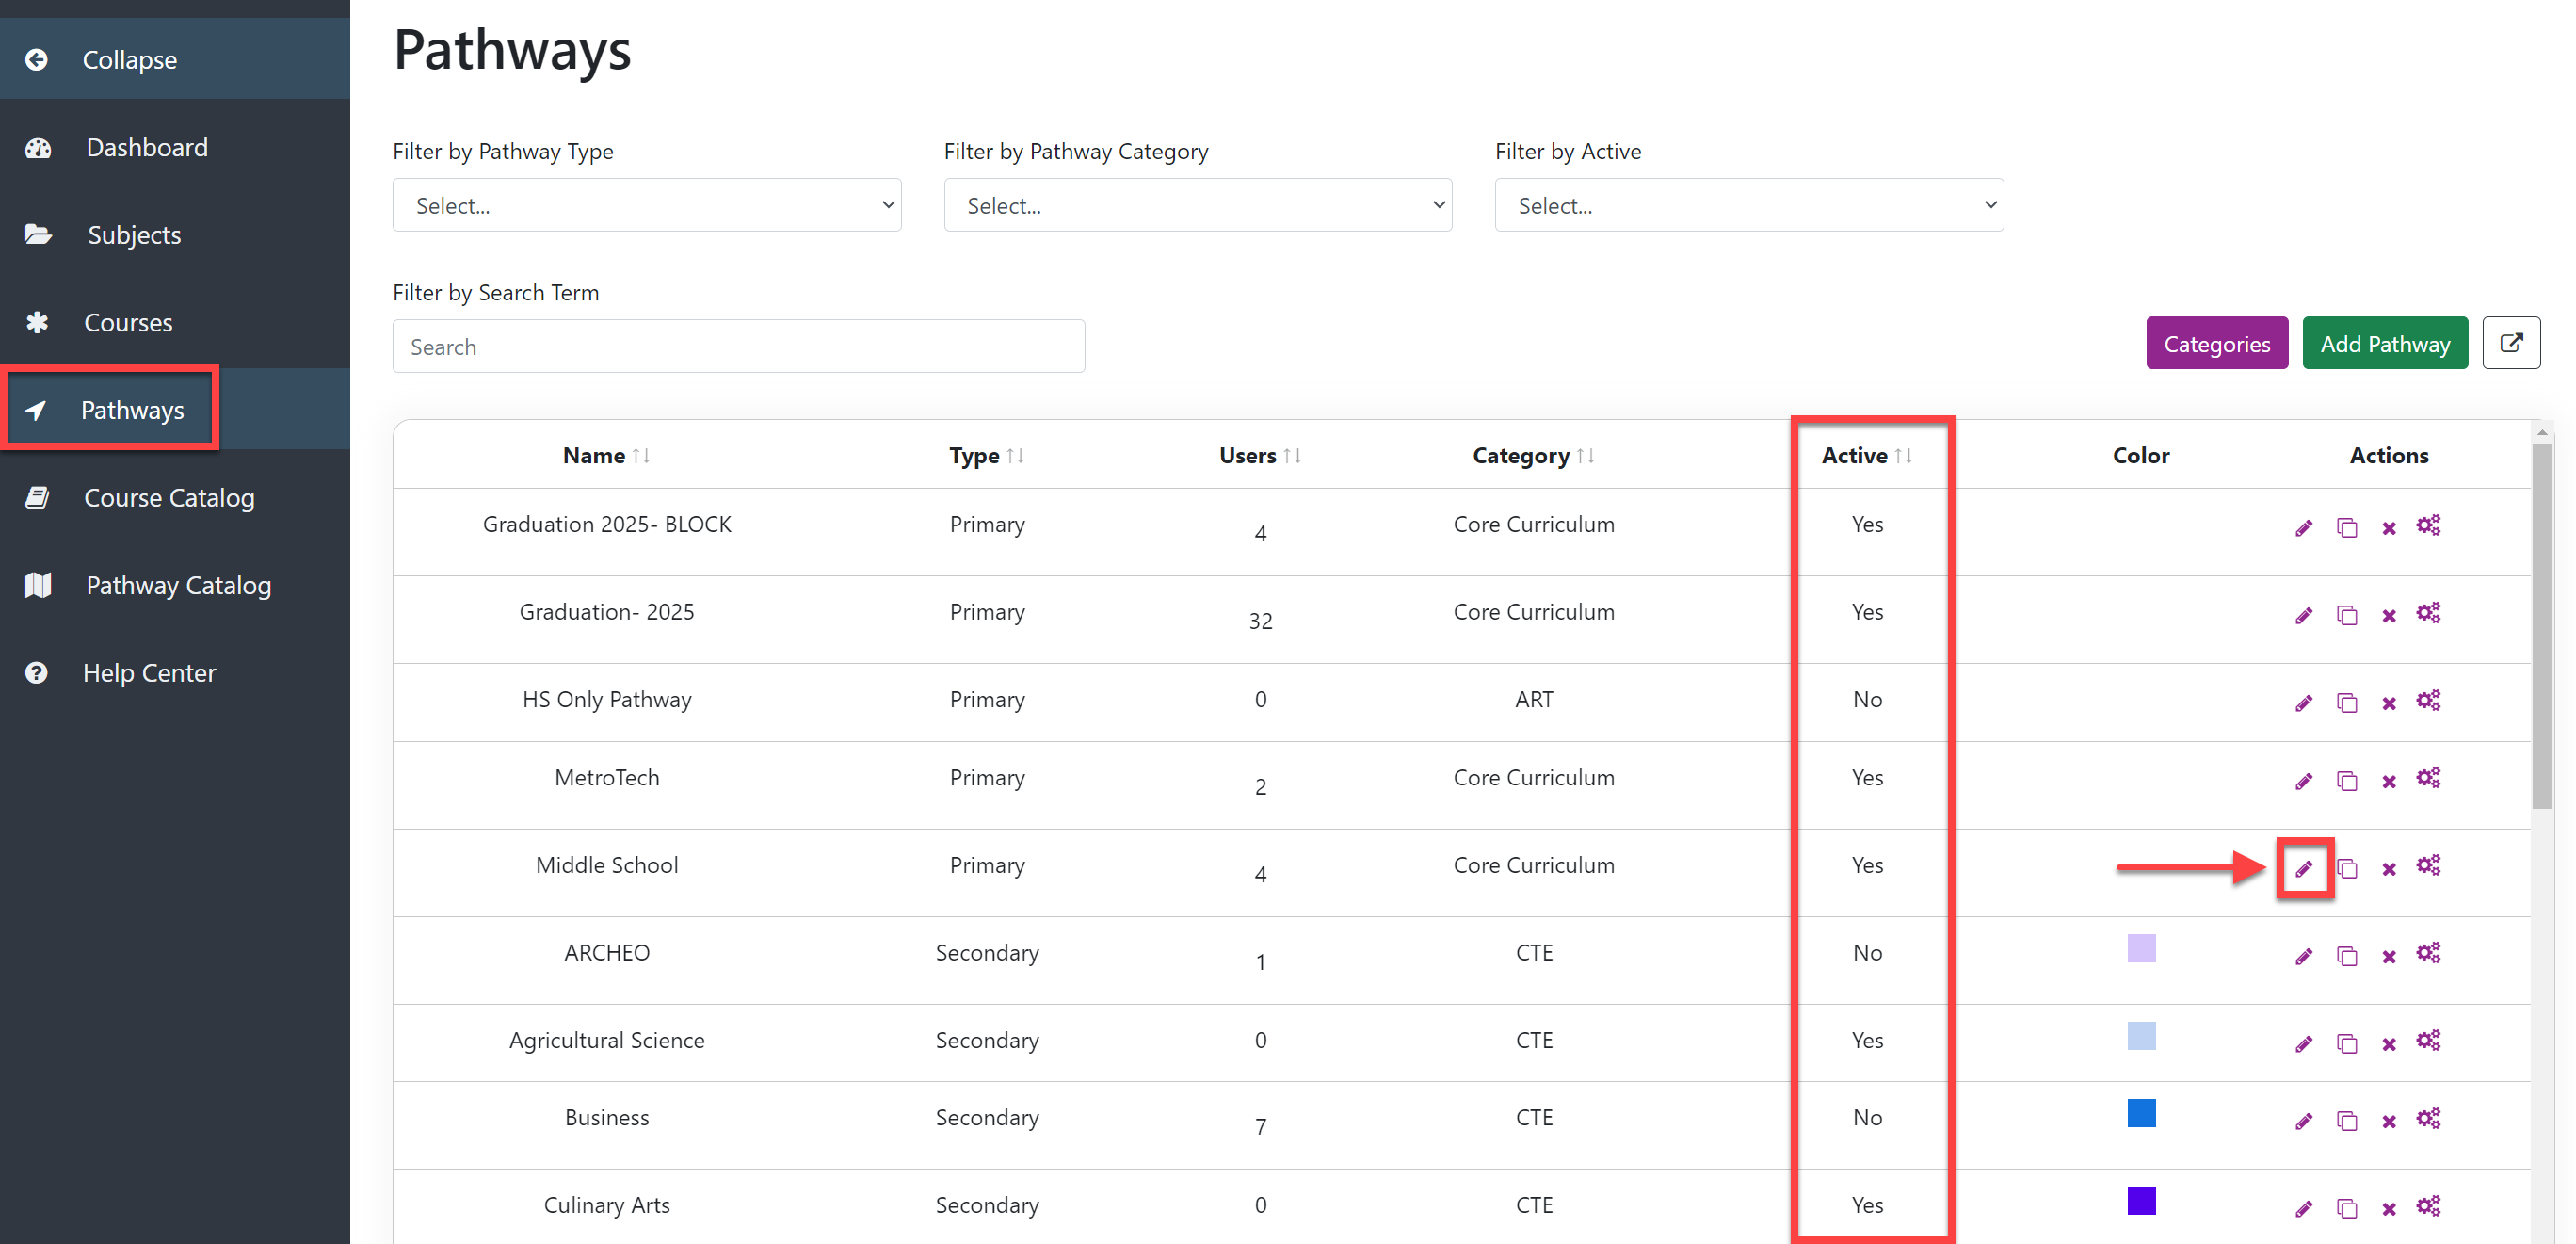
Task: Delete the Graduation 2025- BLOCK pathway
Action: 2389,528
